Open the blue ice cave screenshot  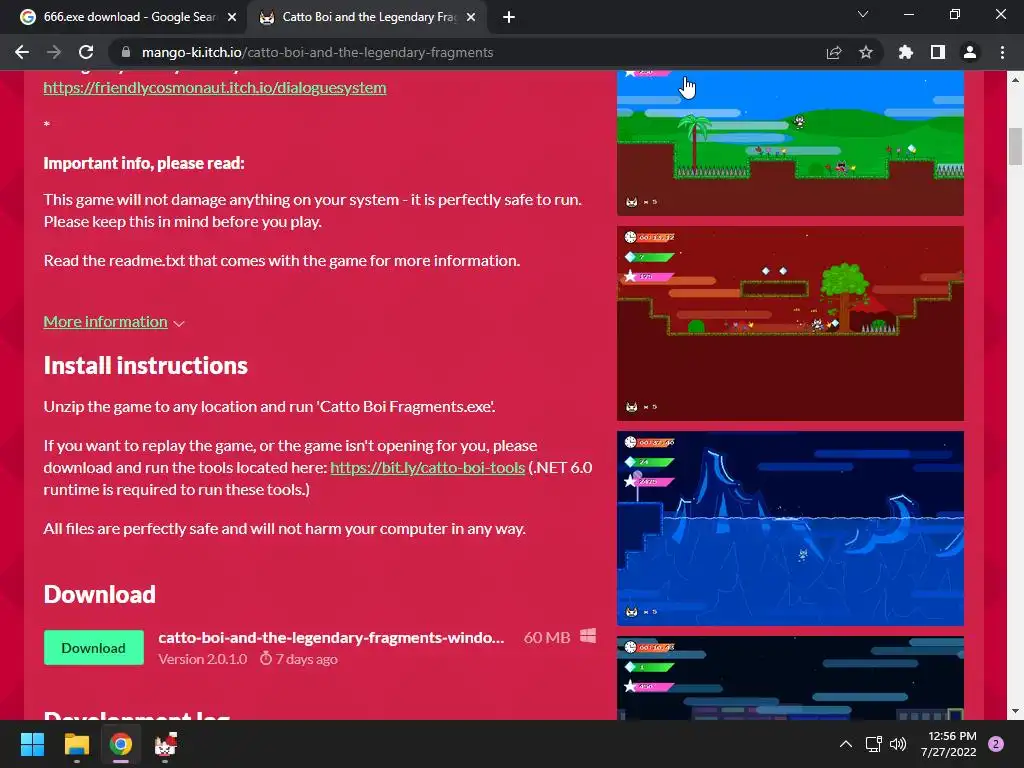point(790,528)
